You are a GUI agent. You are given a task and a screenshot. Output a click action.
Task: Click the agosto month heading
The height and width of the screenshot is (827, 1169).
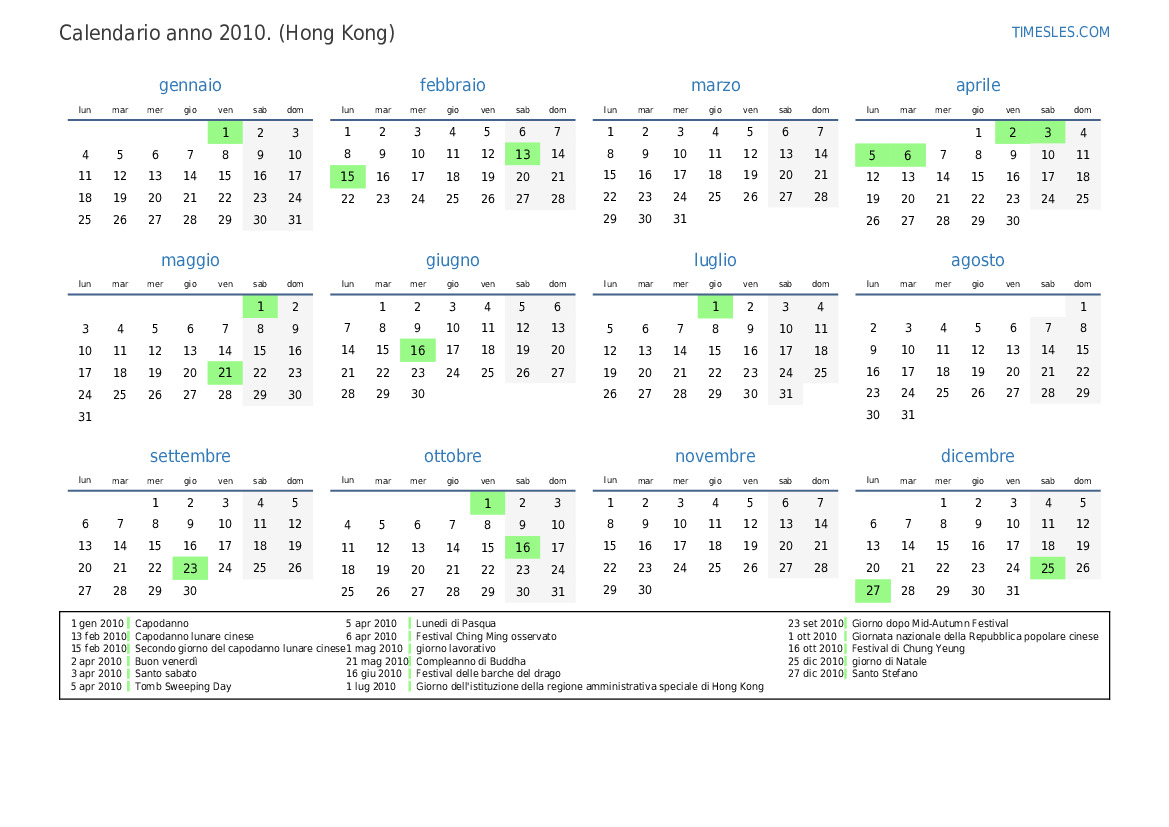pyautogui.click(x=977, y=261)
